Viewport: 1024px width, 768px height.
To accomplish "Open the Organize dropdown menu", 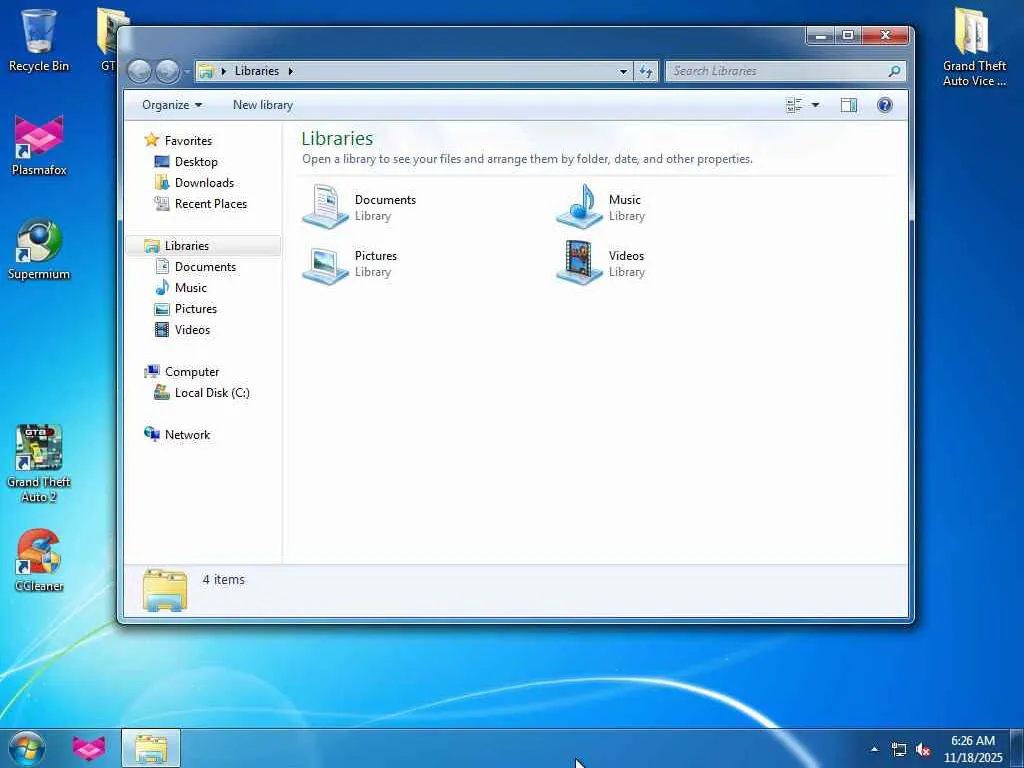I will coord(172,105).
